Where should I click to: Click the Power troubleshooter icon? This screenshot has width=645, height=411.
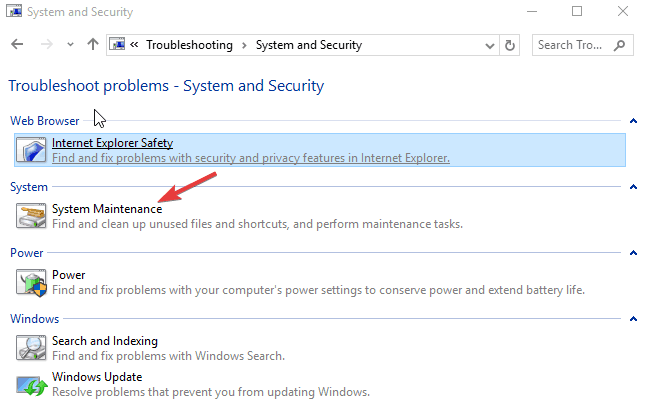tap(32, 282)
